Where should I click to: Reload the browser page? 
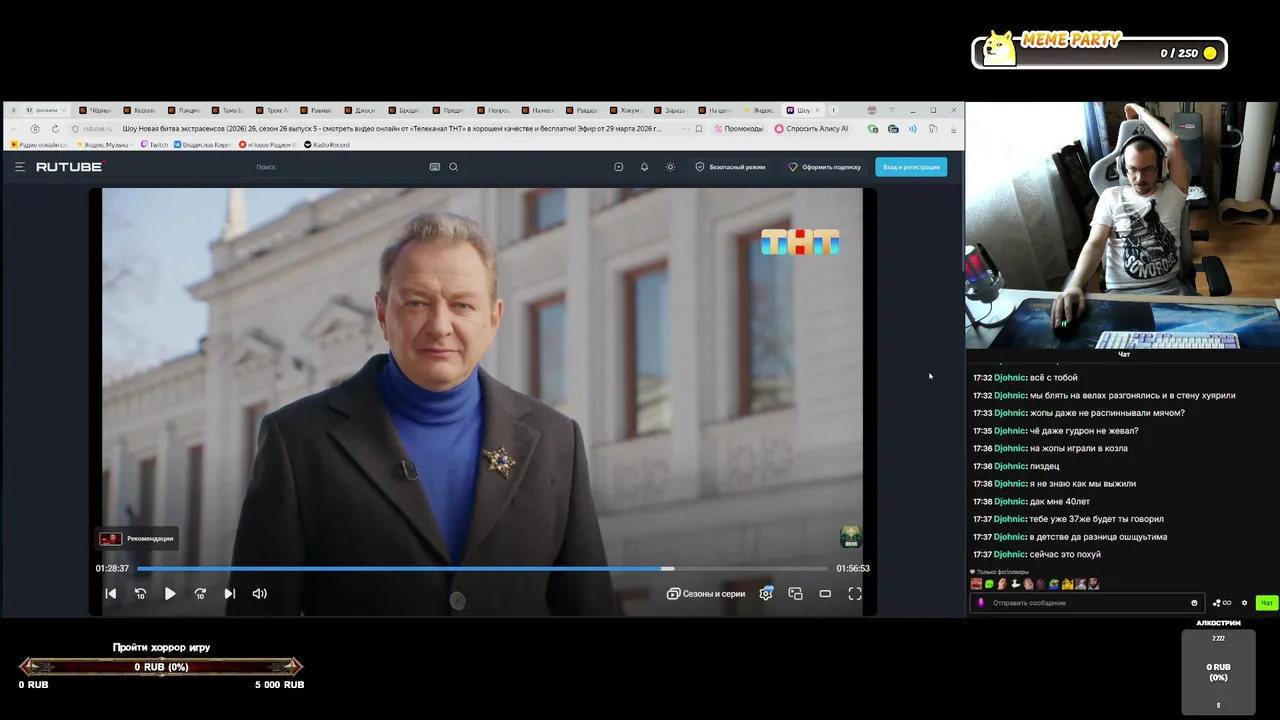tap(55, 129)
